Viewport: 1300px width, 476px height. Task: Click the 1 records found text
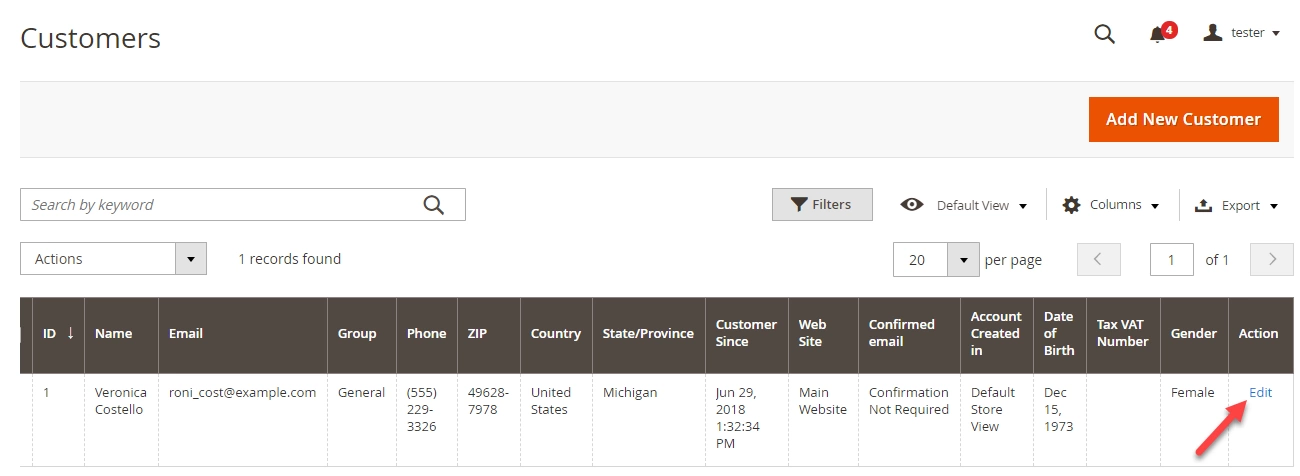tap(290, 259)
